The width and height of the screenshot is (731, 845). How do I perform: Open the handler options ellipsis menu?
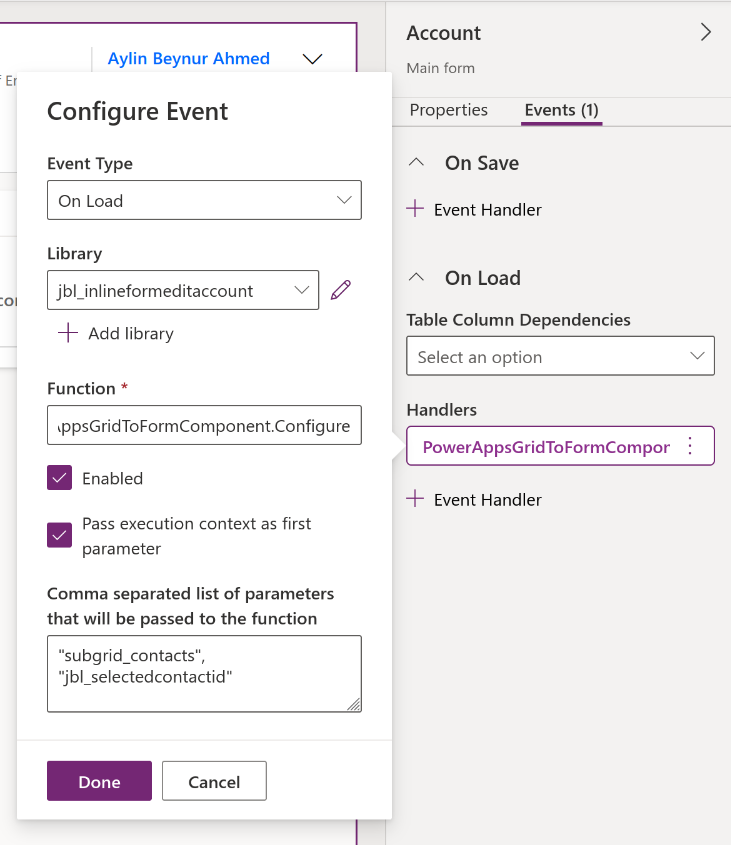[689, 445]
